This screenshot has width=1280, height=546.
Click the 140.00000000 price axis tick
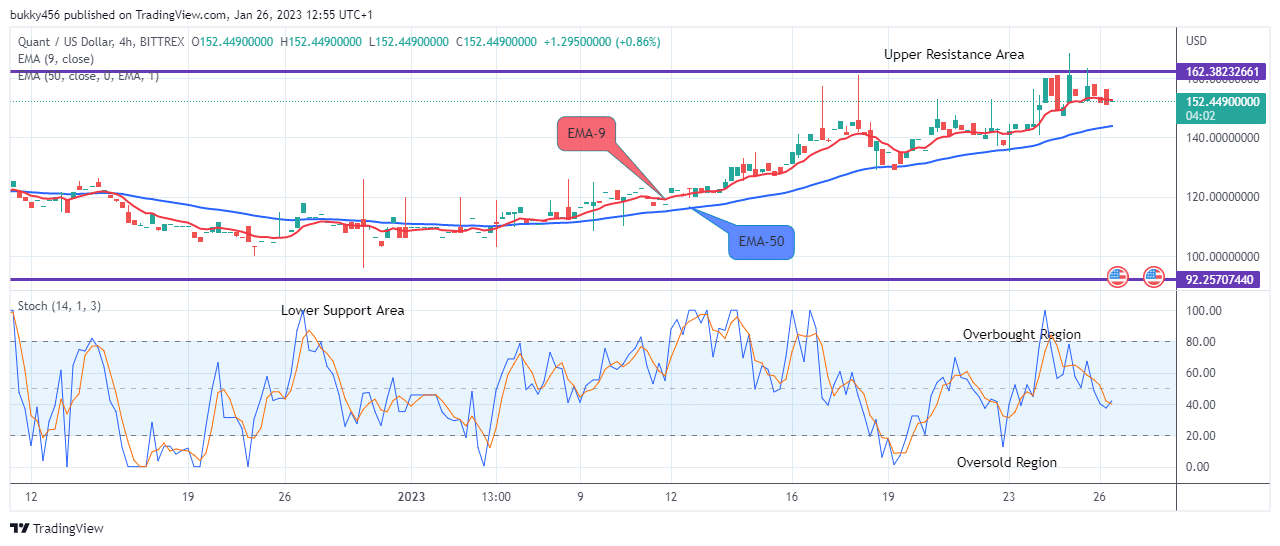tap(1222, 138)
